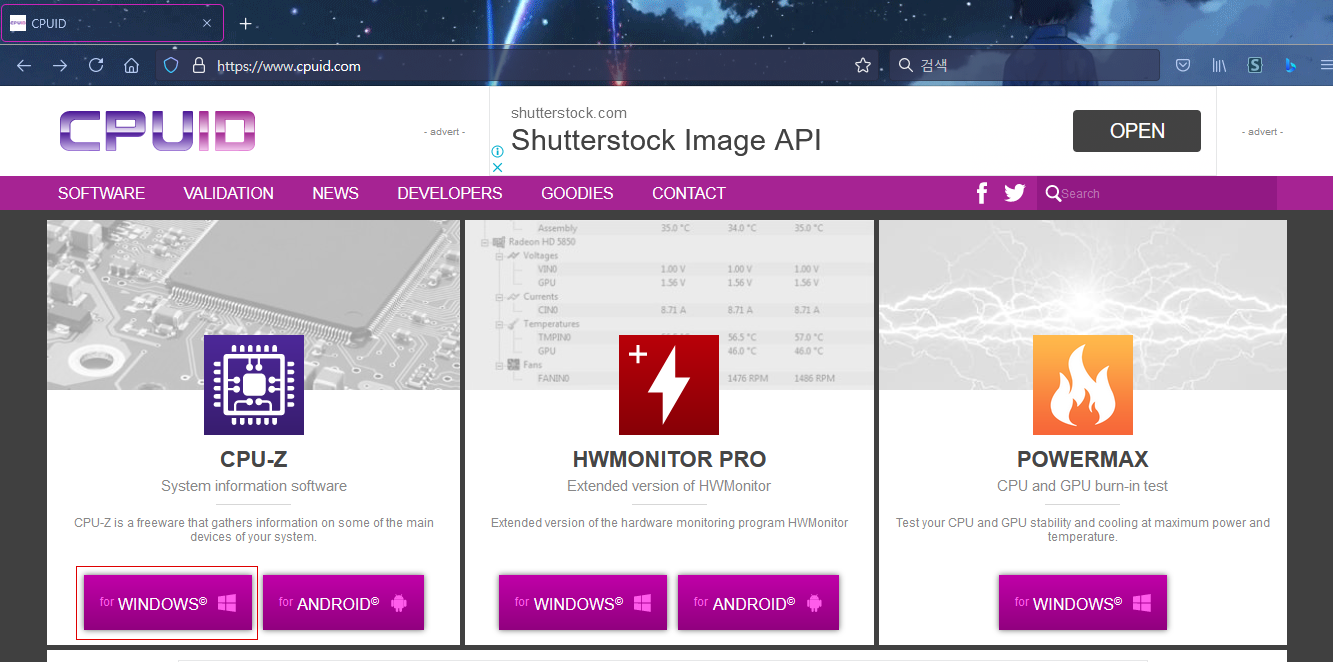Open the CONTACT menu item
1333x662 pixels.
689,193
